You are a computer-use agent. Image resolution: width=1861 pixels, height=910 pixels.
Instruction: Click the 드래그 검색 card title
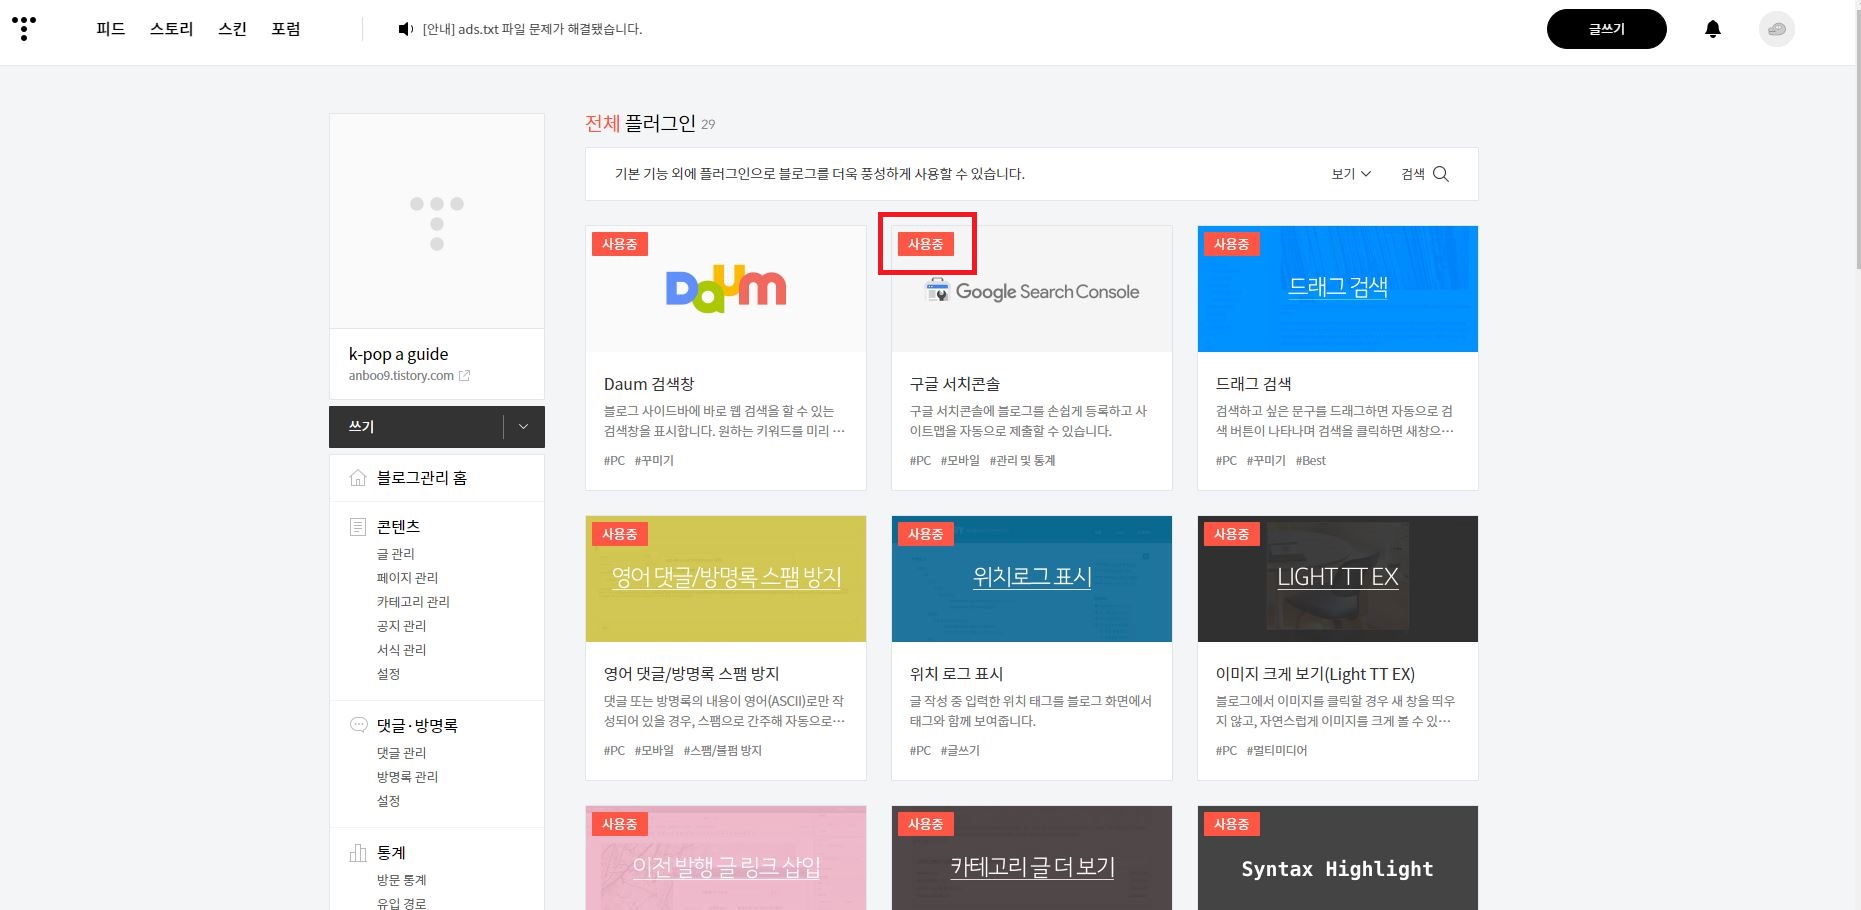coord(1253,384)
